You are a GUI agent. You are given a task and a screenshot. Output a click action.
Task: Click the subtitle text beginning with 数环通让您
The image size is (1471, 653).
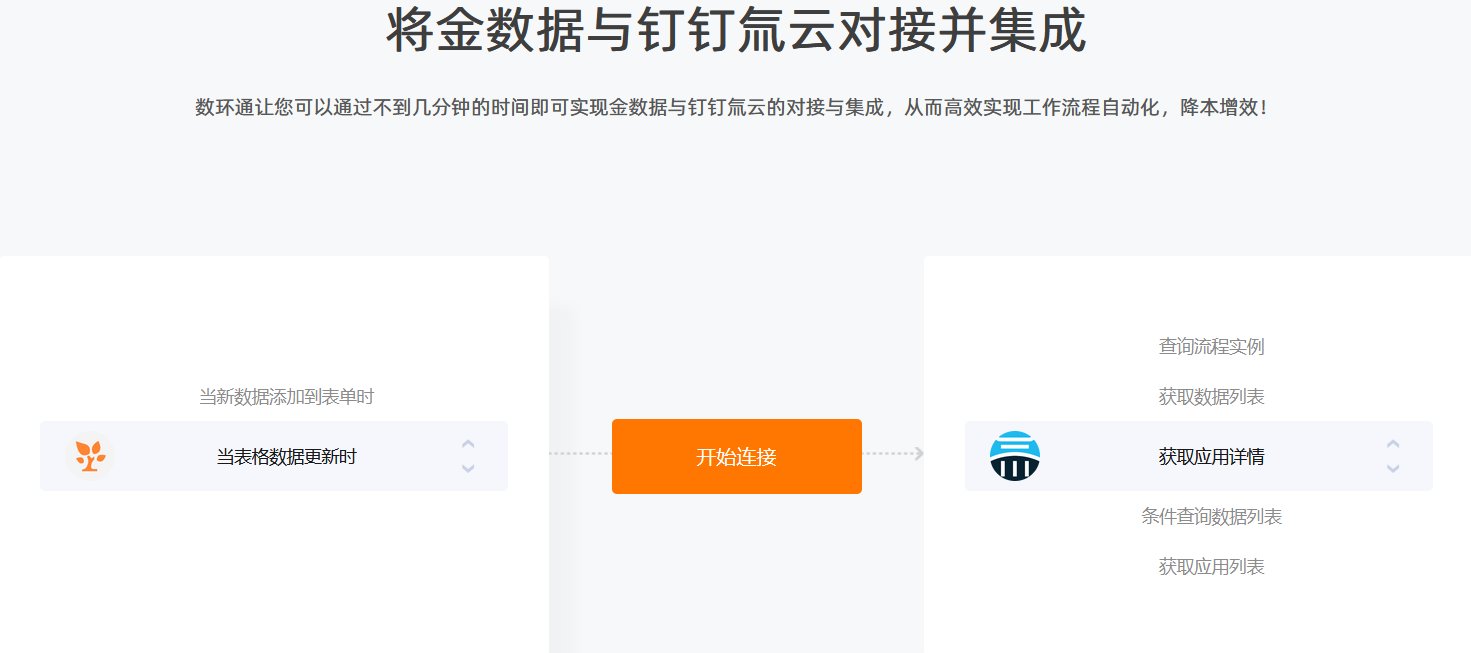click(732, 107)
